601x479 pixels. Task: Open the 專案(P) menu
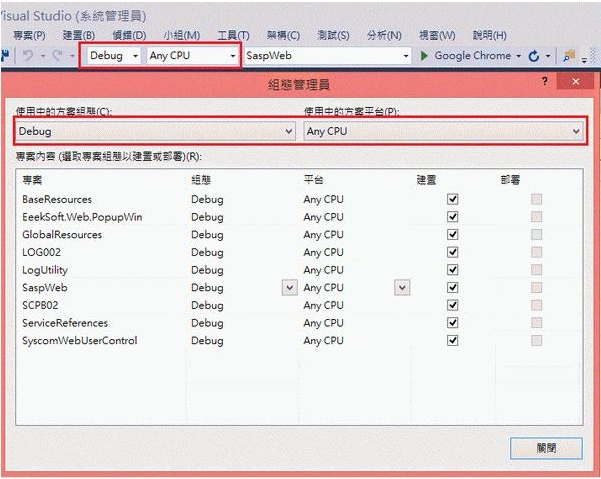30,36
